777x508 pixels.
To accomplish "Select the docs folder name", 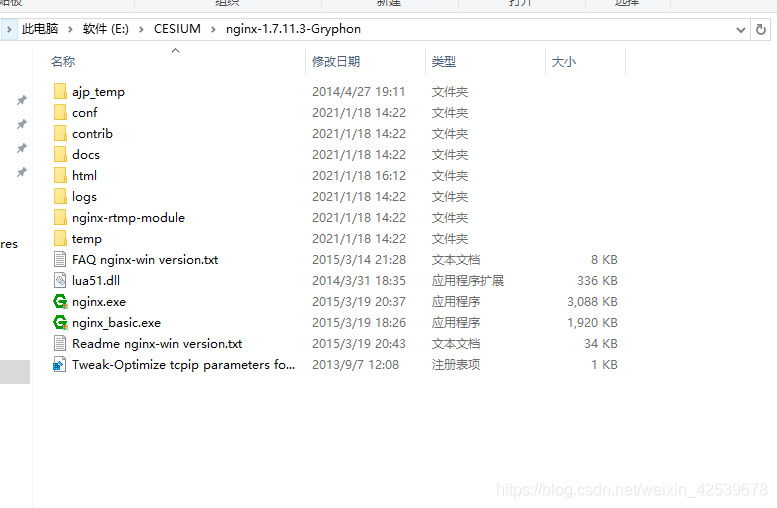I will (x=86, y=155).
